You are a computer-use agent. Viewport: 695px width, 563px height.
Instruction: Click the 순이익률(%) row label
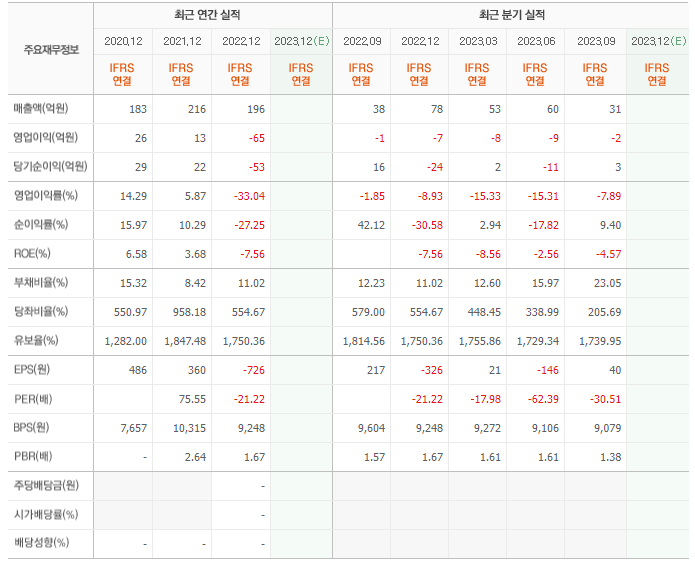[41, 224]
